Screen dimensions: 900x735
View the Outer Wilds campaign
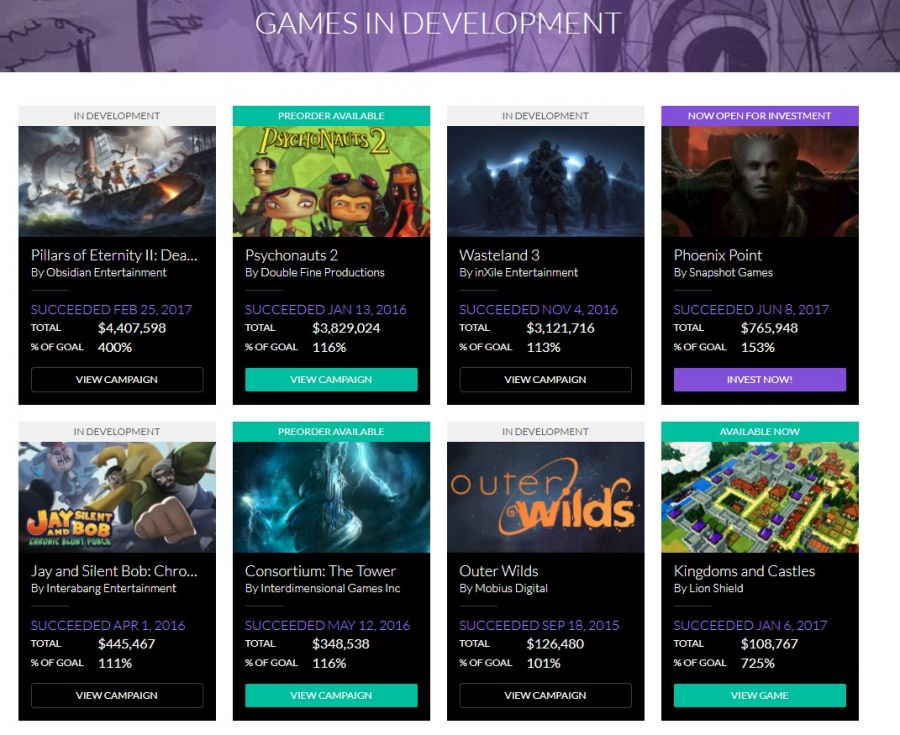[545, 695]
